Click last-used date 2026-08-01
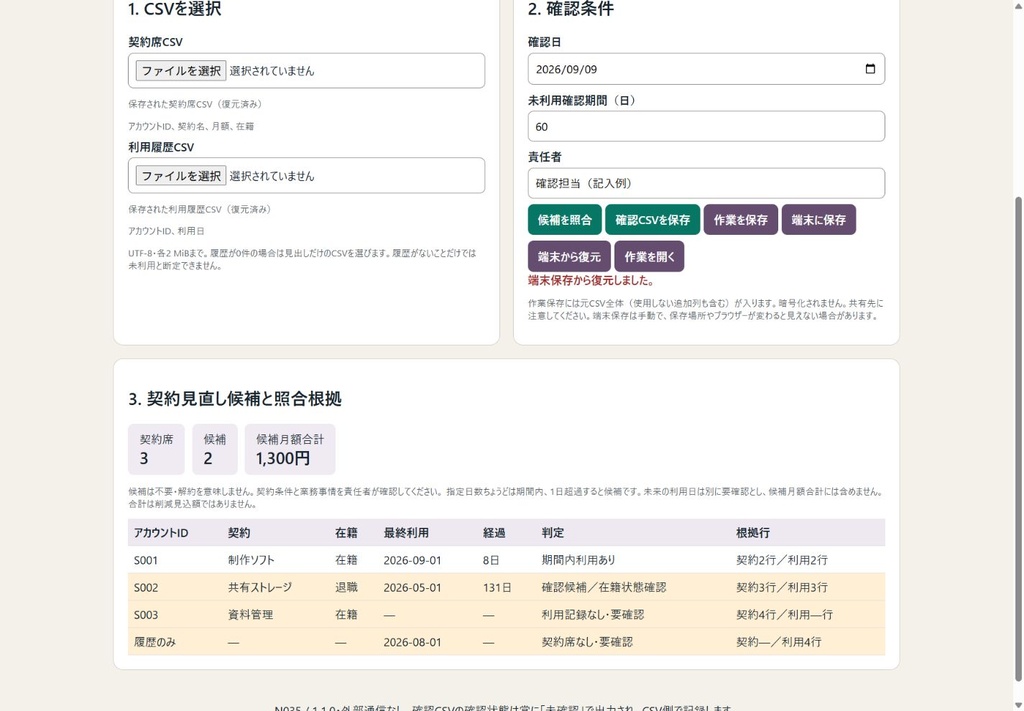This screenshot has height=711, width=1024. click(x=412, y=642)
